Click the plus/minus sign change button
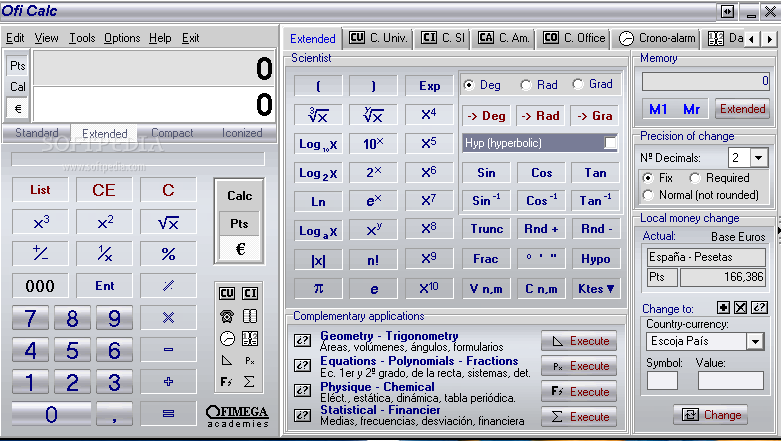The height and width of the screenshot is (441, 781). pos(40,254)
